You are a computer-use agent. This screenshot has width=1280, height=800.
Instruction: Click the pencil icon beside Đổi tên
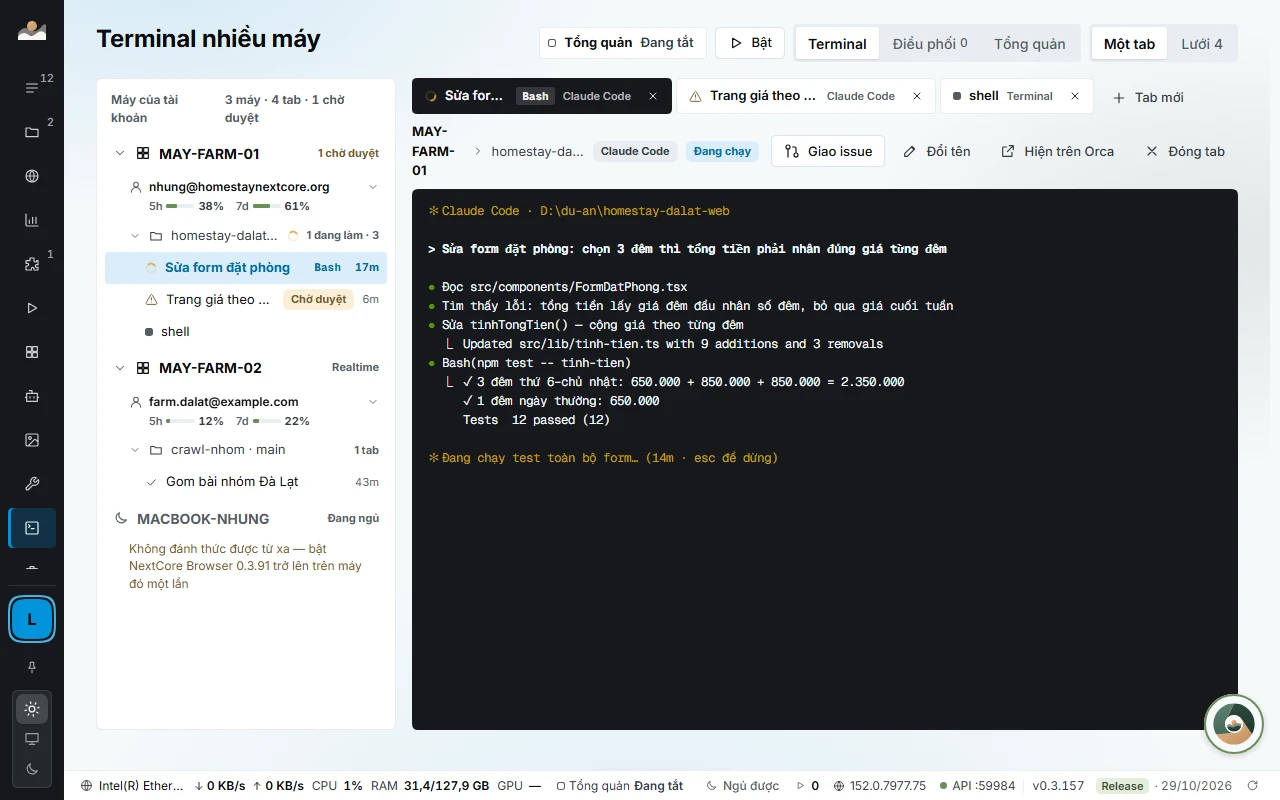pyautogui.click(x=909, y=151)
